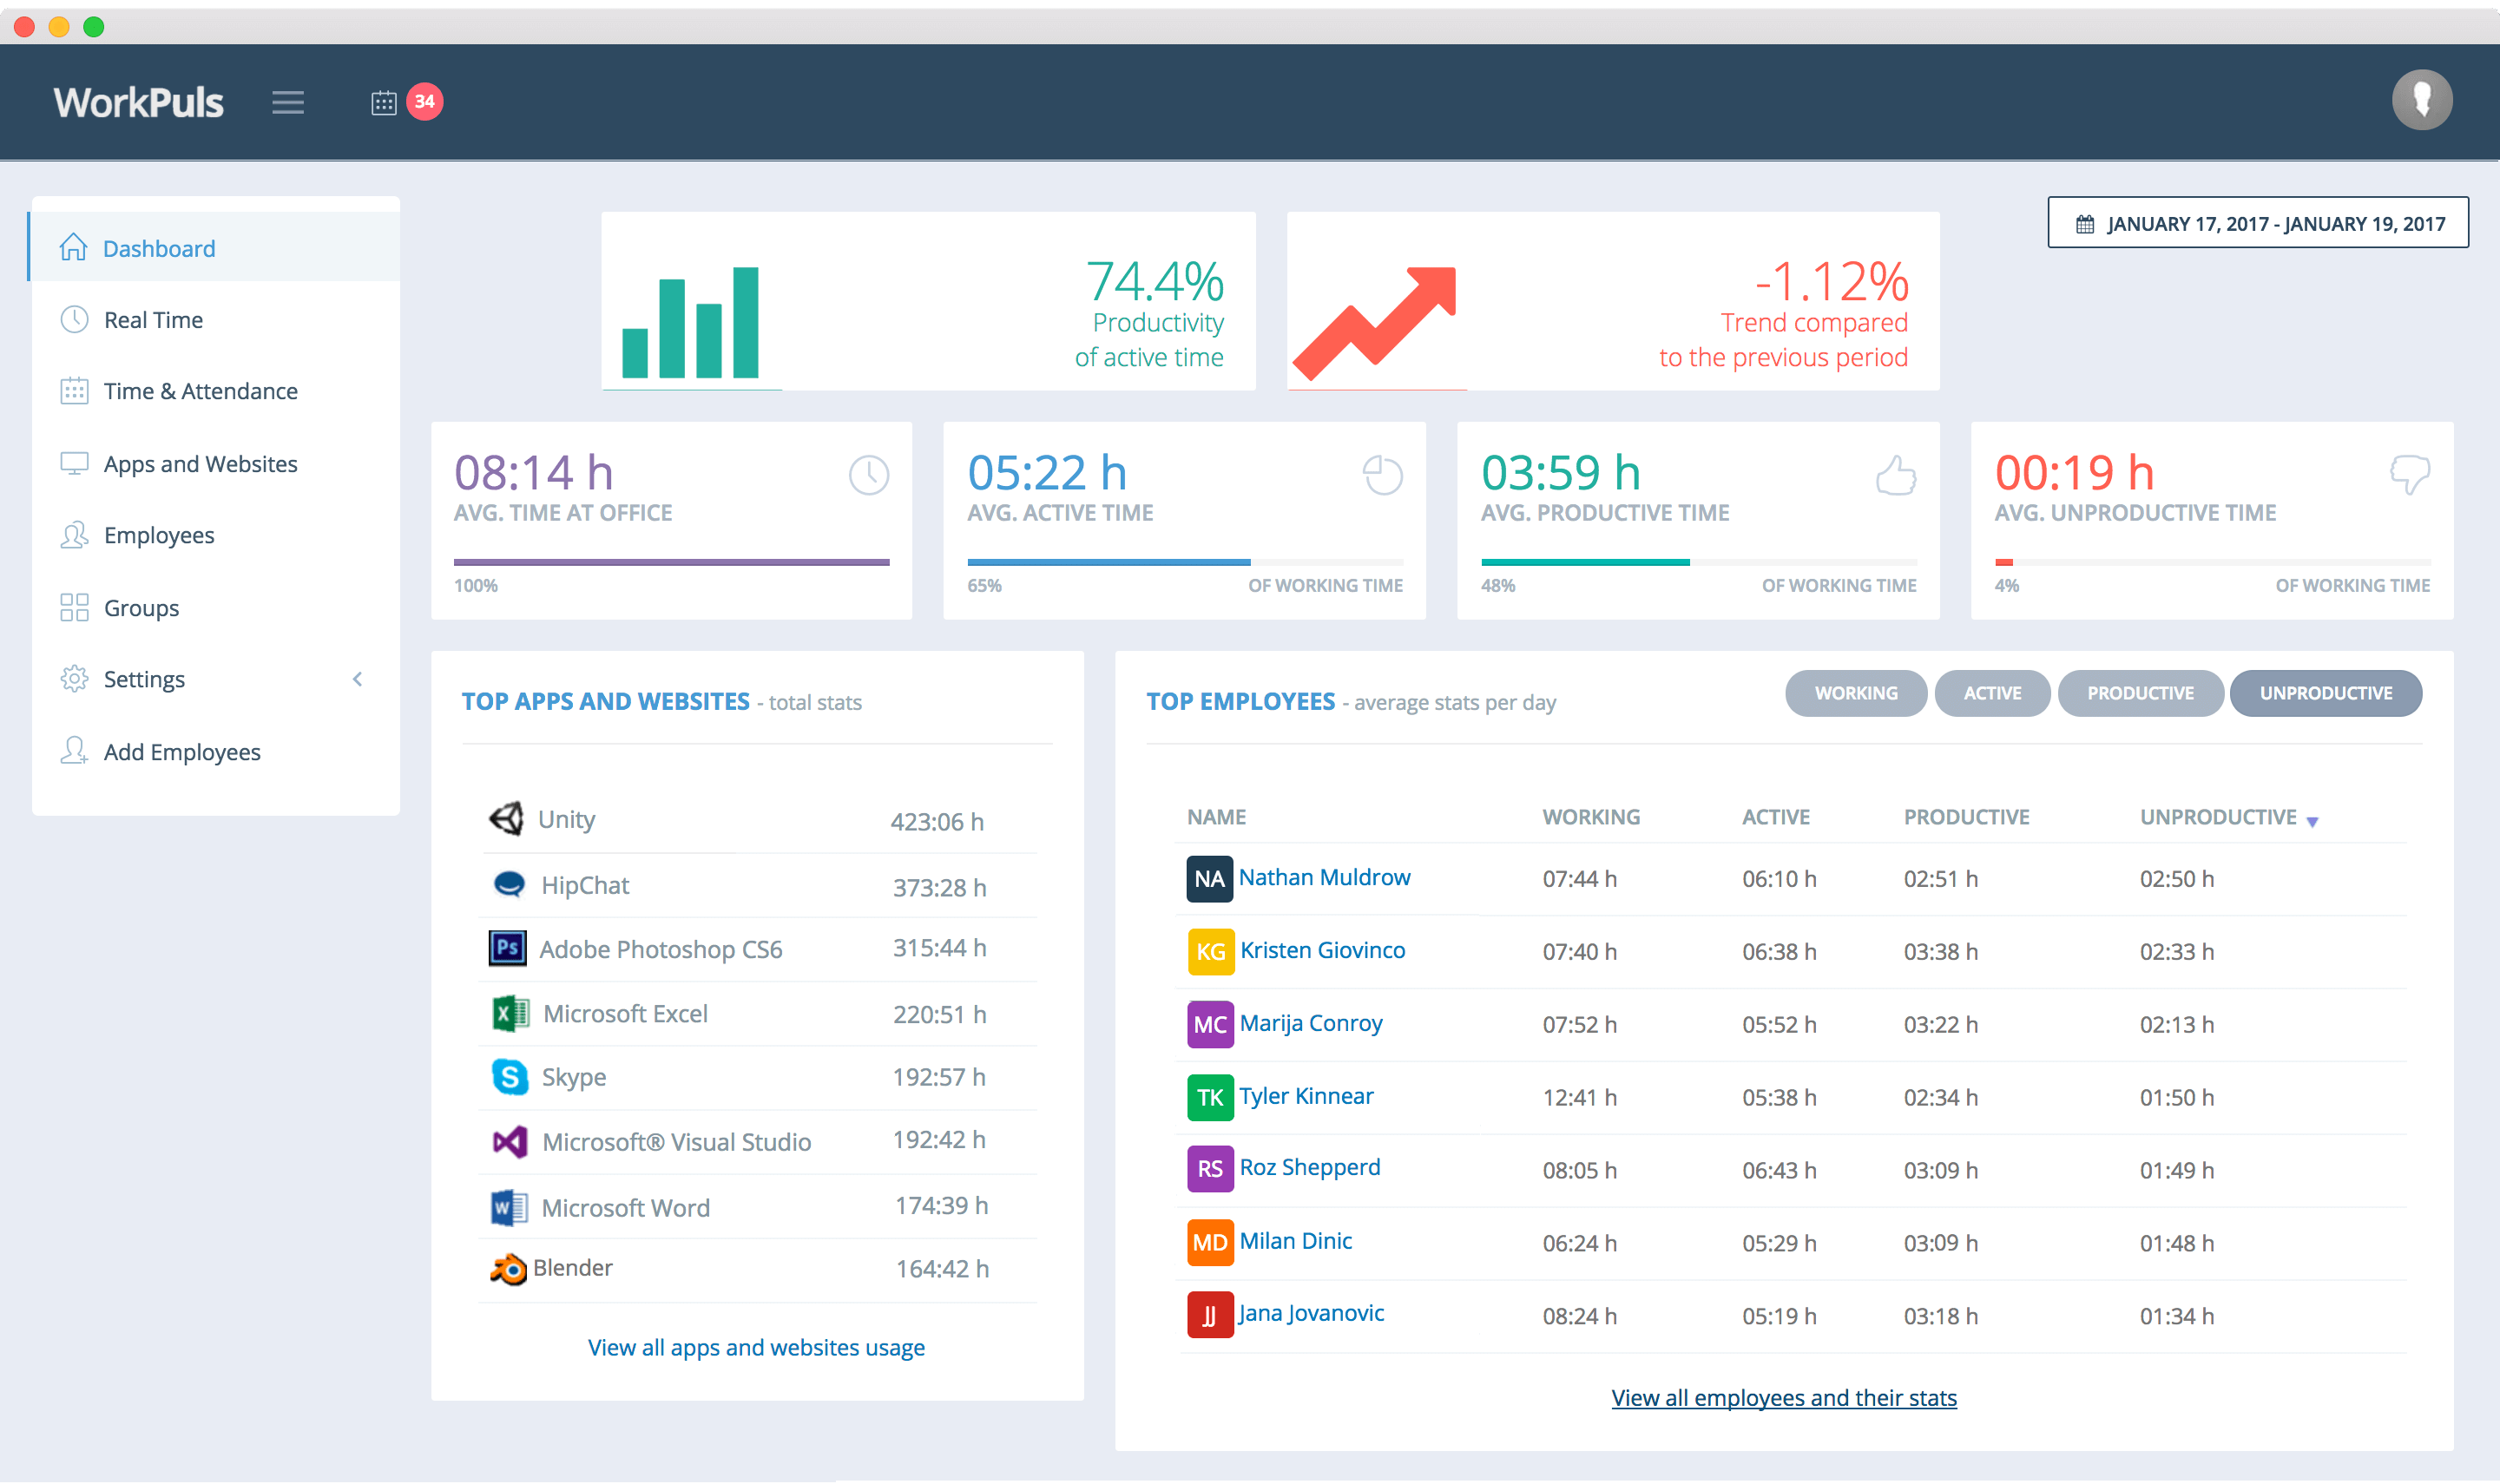Image resolution: width=2500 pixels, height=1484 pixels.
Task: Open View all employees and their stats
Action: tap(1783, 1397)
